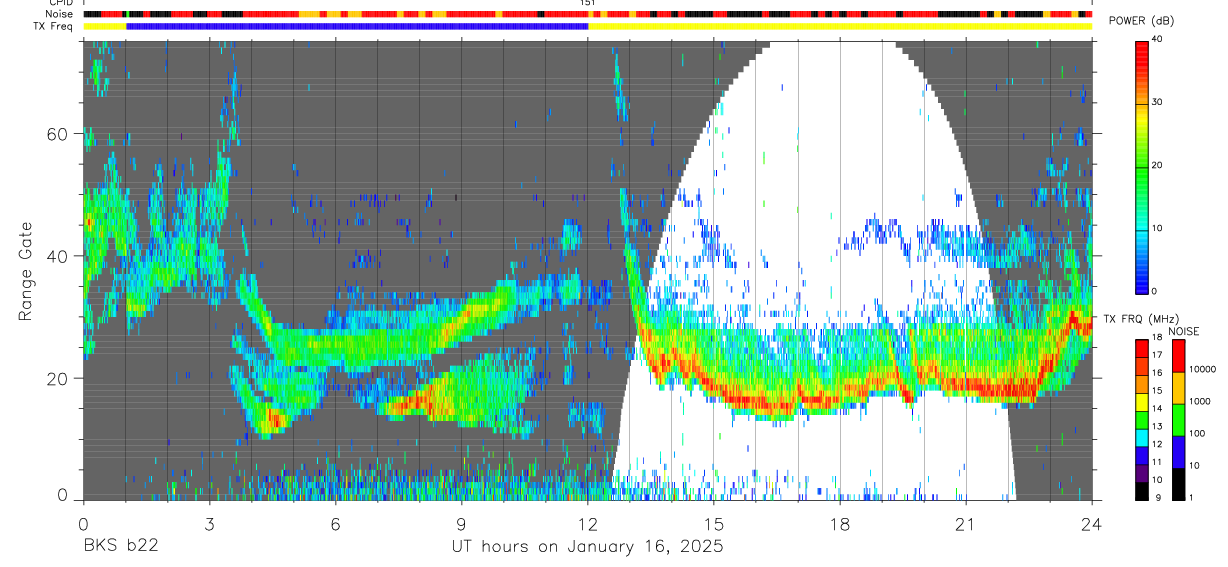Click the 'Noise' row label at top left

[x=61, y=14]
